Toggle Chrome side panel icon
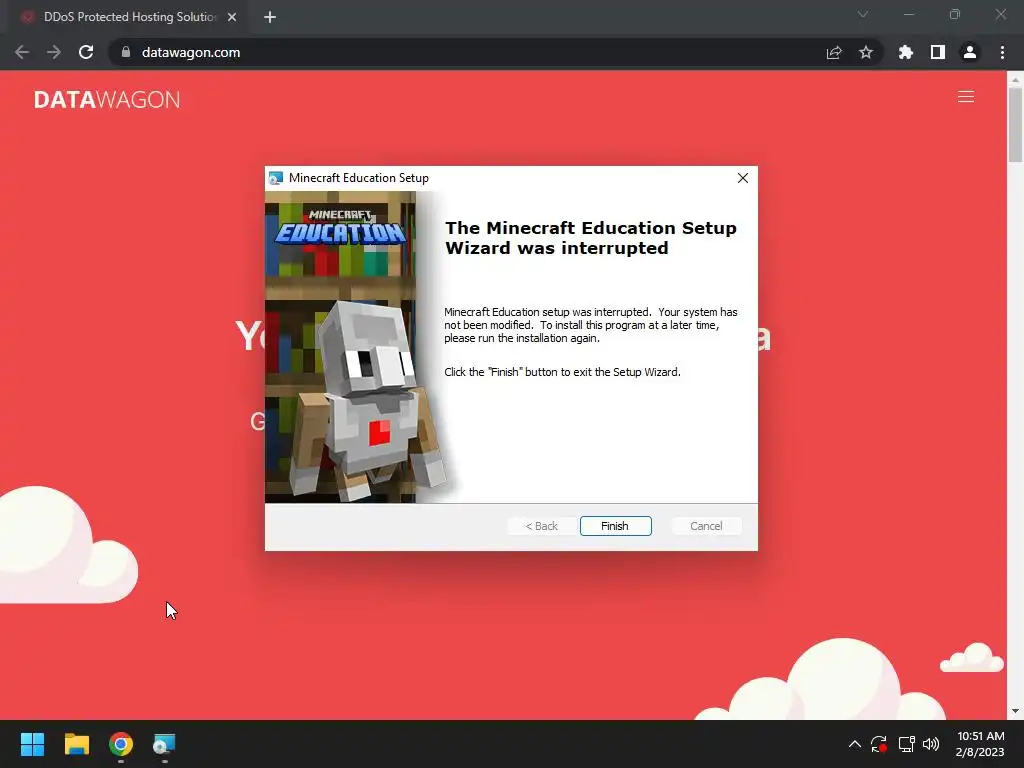Image resolution: width=1024 pixels, height=768 pixels. 938,52
